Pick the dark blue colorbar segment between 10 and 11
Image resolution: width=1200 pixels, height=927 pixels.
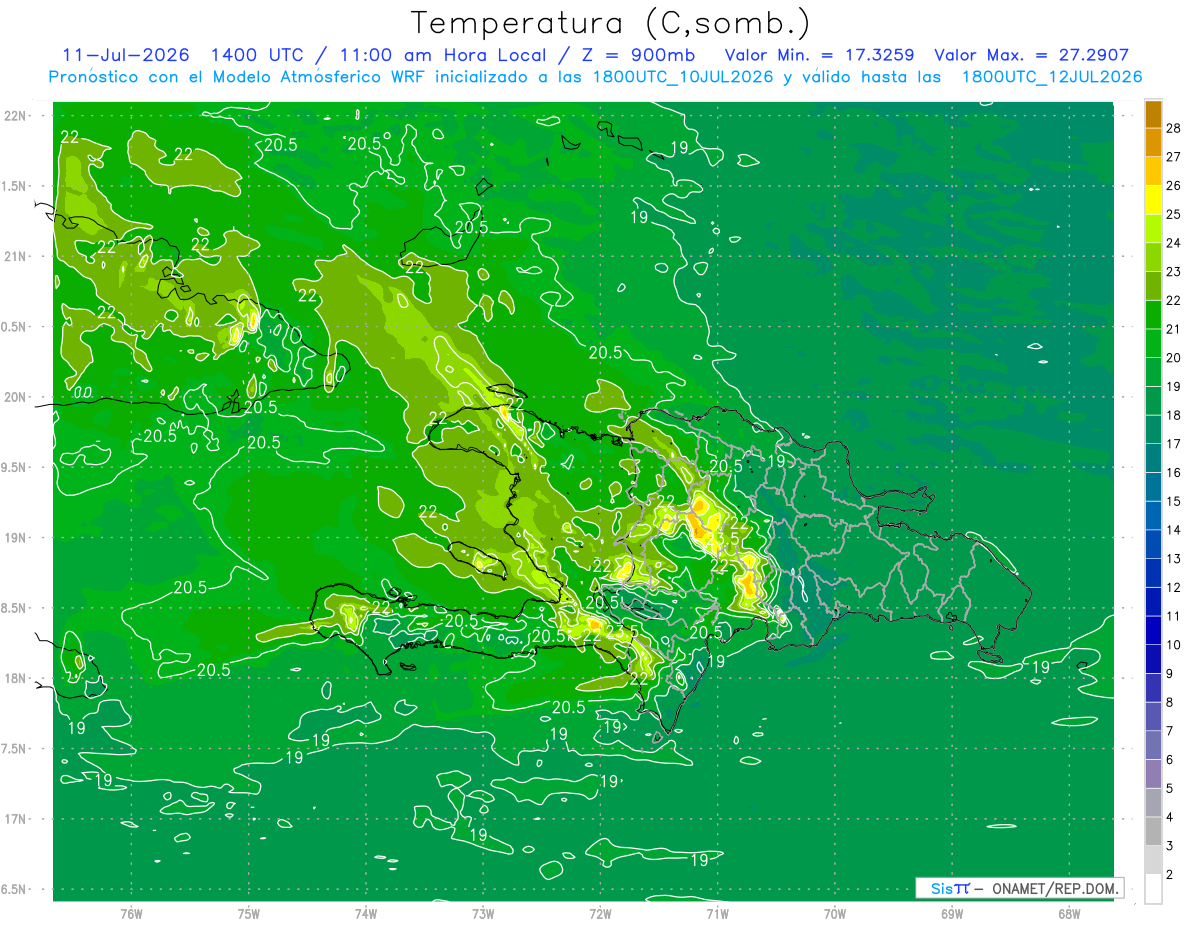tap(1153, 631)
